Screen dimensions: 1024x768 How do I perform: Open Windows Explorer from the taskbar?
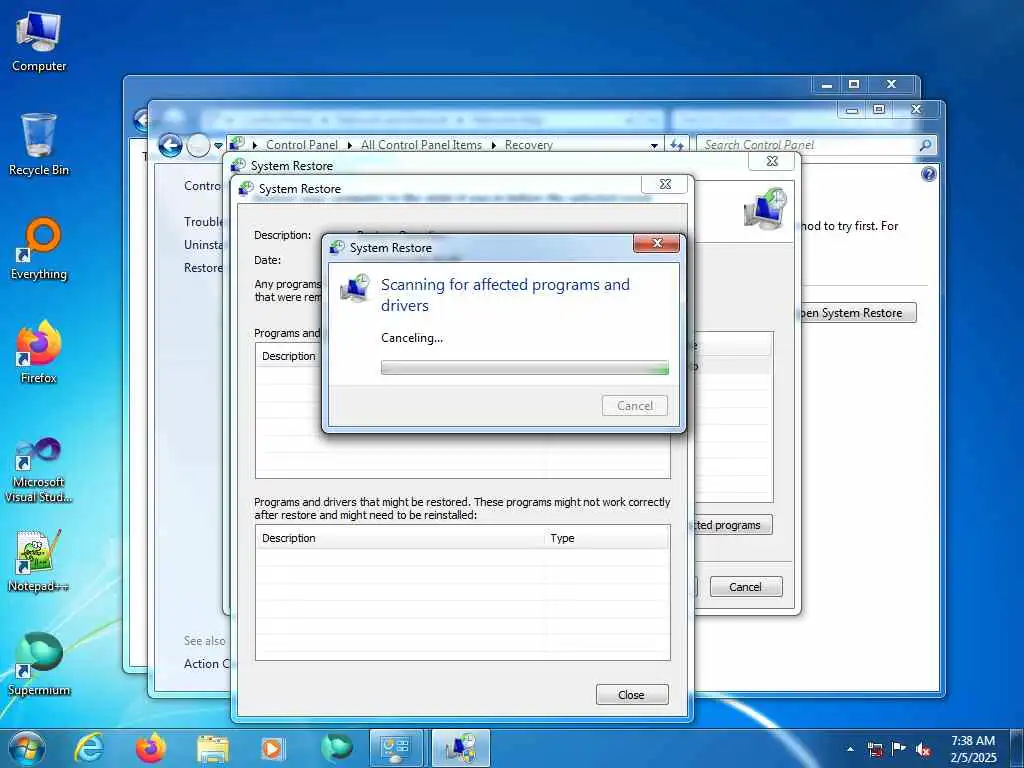213,748
